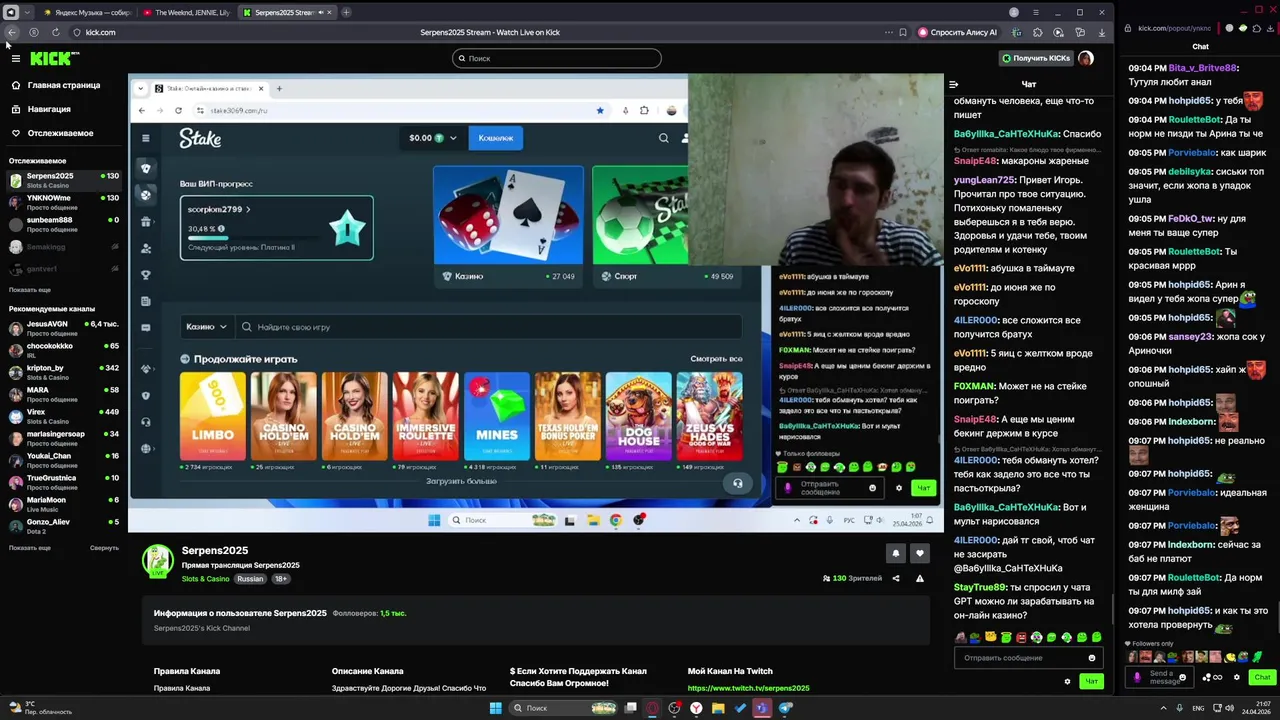Open Gonzo_Aliev recommended channel
Image resolution: width=1280 pixels, height=720 pixels.
point(64,525)
